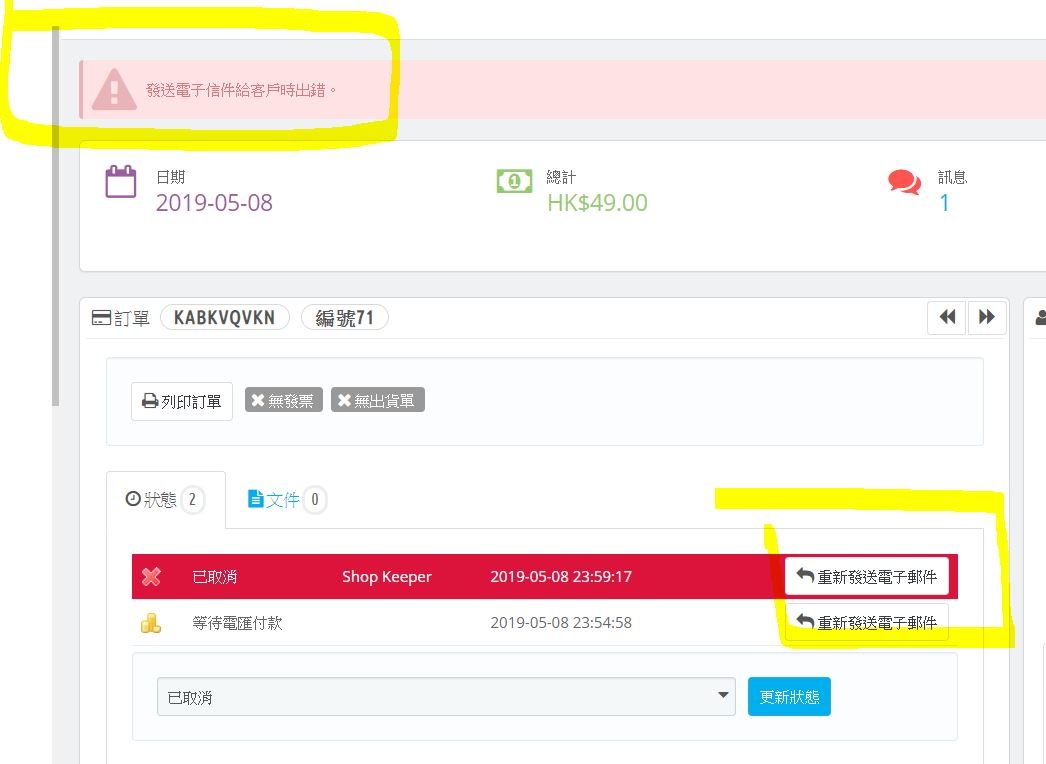This screenshot has width=1046, height=764.
Task: Resend email for 等待電匯付款 status row
Action: click(867, 623)
